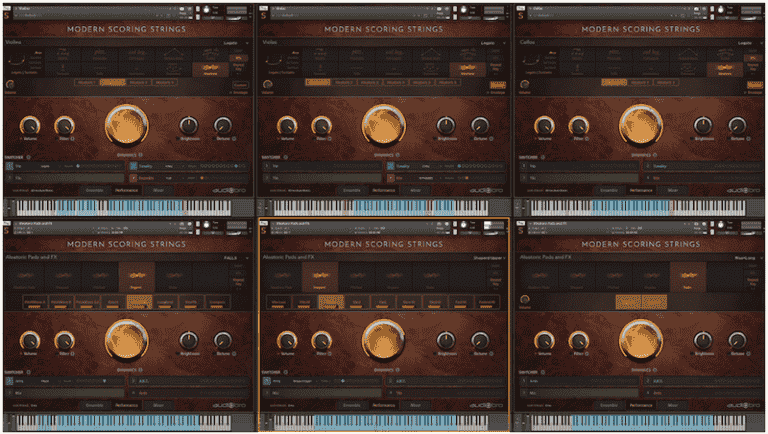Select the first pad category in the FALLS instrument

pos(24,277)
